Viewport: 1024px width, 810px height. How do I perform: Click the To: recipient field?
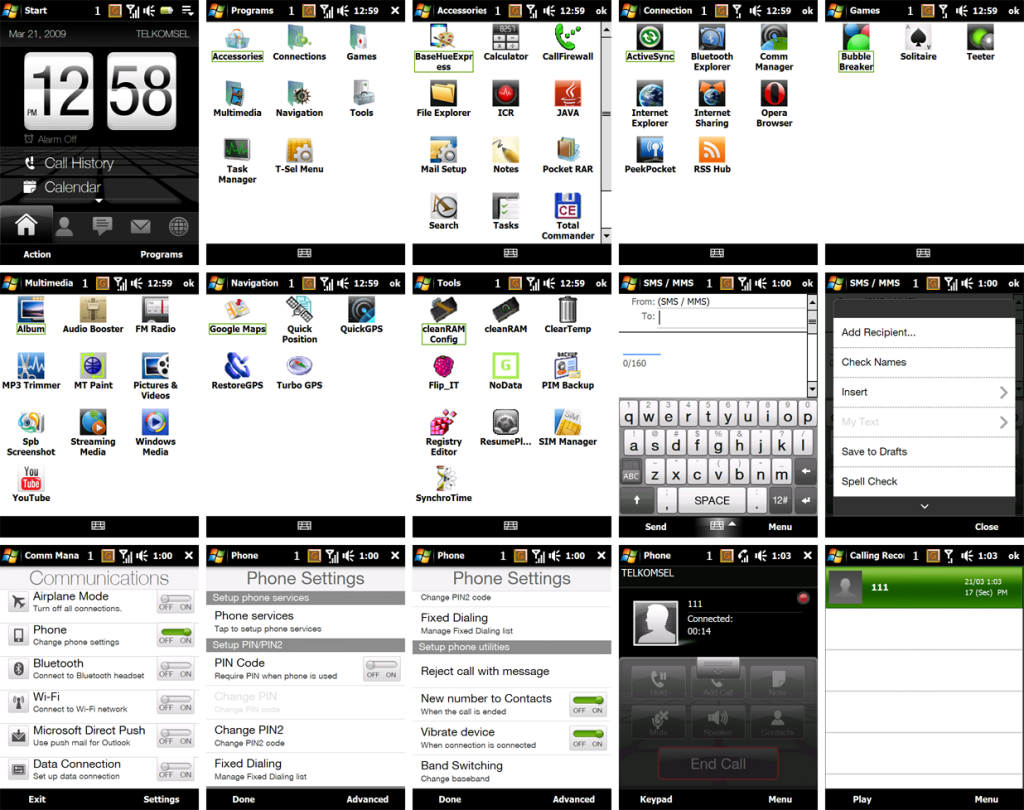(x=731, y=317)
